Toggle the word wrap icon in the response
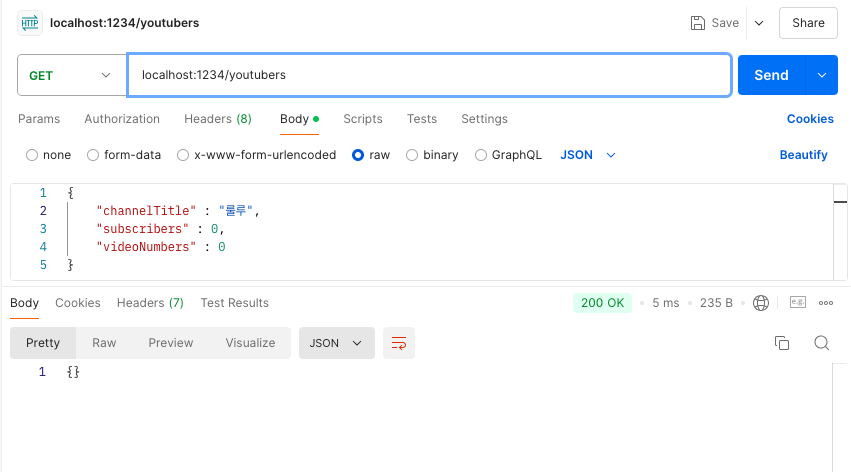Screen dimensions: 851x472 click(399, 343)
